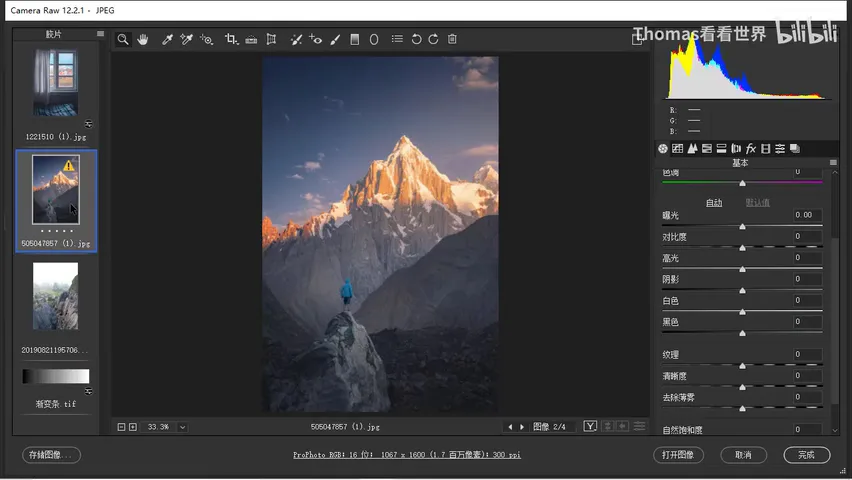Click the 取消 cancel button
The height and width of the screenshot is (480, 852).
pos(743,455)
